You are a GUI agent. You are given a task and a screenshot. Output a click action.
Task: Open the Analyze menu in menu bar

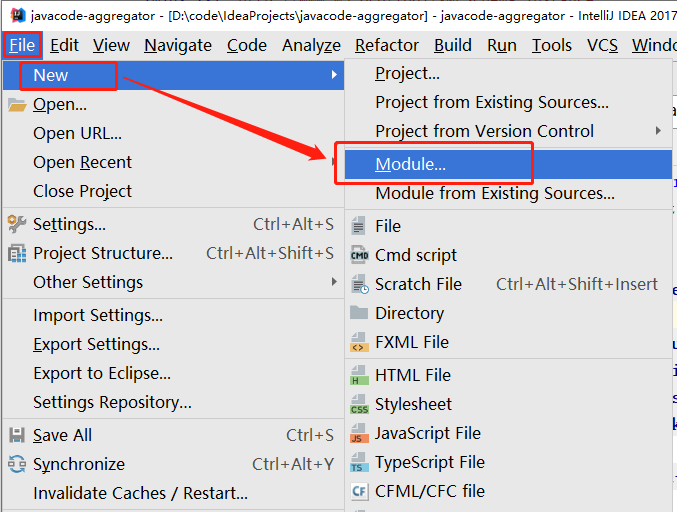[311, 45]
